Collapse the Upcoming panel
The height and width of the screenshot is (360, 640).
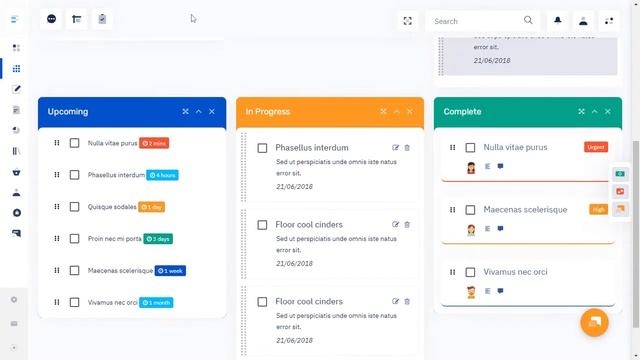pos(199,111)
